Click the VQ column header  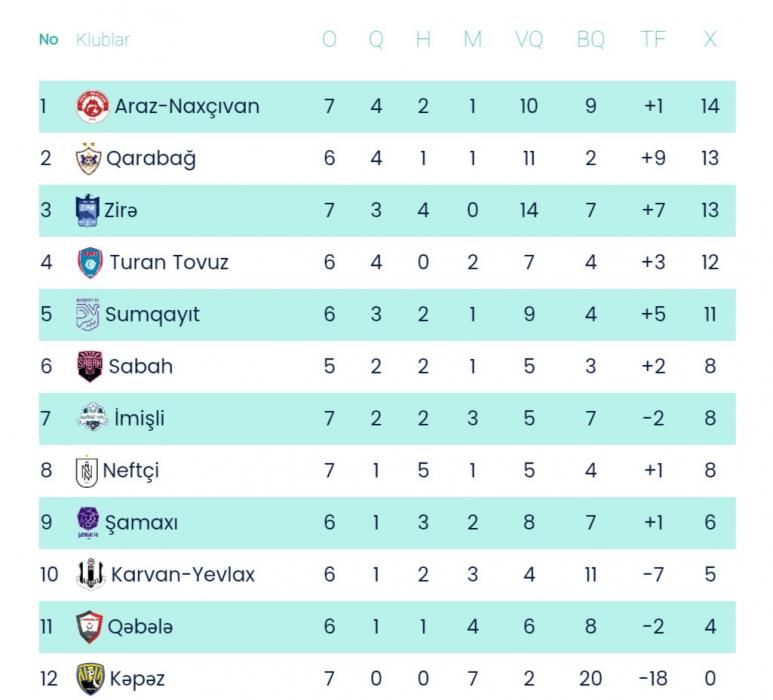pyautogui.click(x=529, y=40)
